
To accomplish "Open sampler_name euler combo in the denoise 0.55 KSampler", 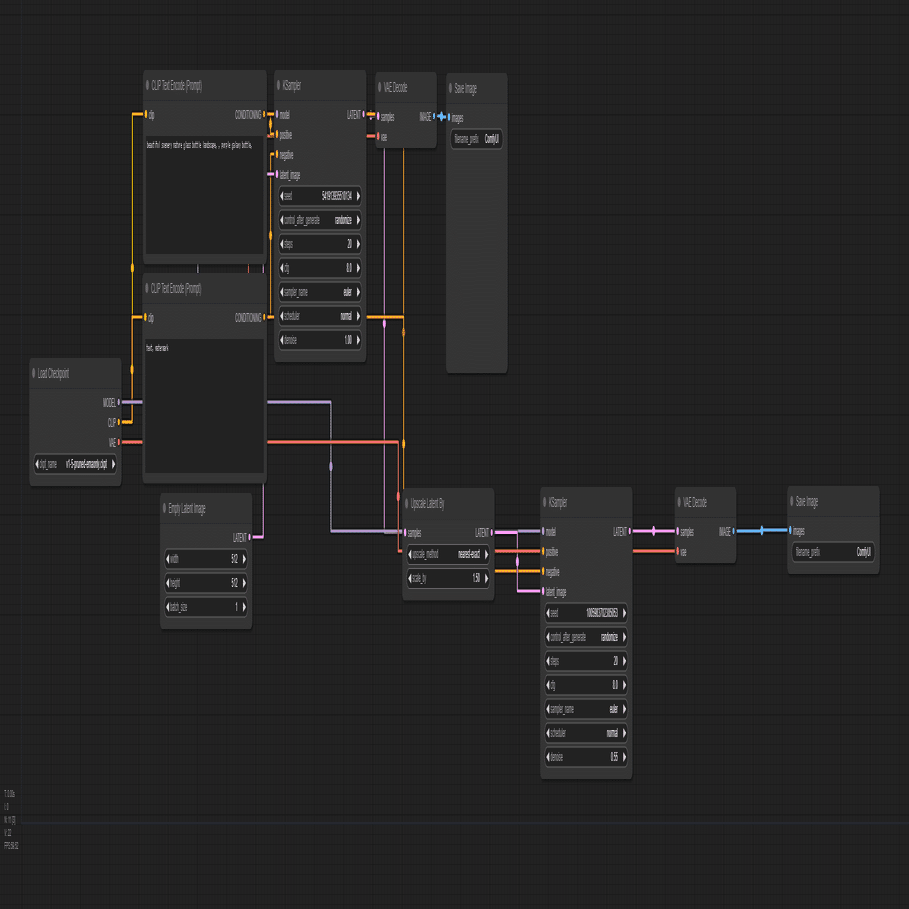I will pos(586,708).
